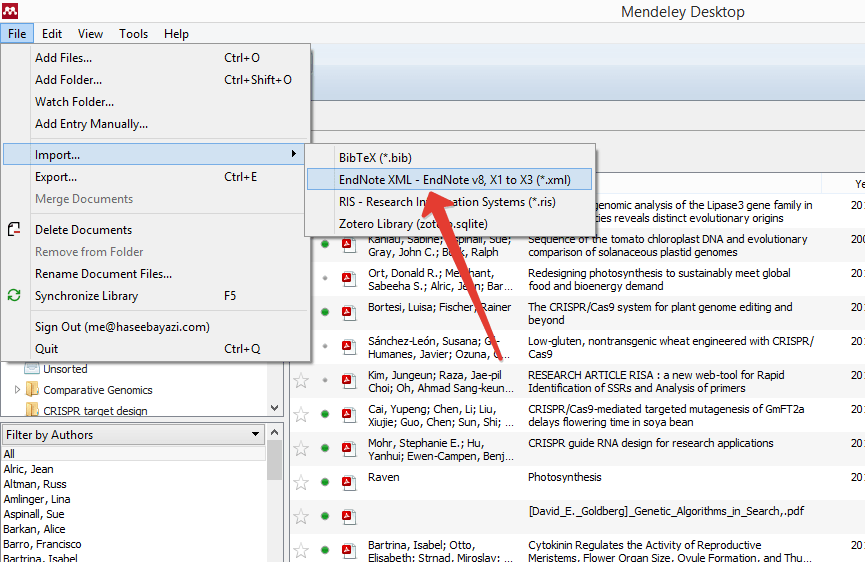865x562 pixels.
Task: Star the Mohr, Stephanie article
Action: pyautogui.click(x=301, y=448)
